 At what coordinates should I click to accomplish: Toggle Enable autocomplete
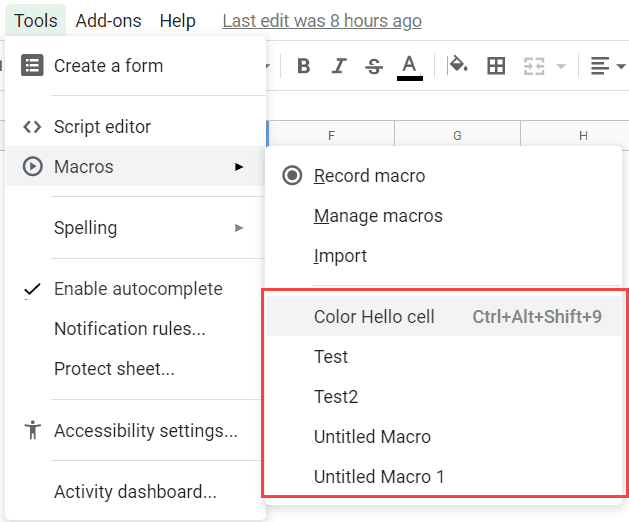tap(136, 289)
